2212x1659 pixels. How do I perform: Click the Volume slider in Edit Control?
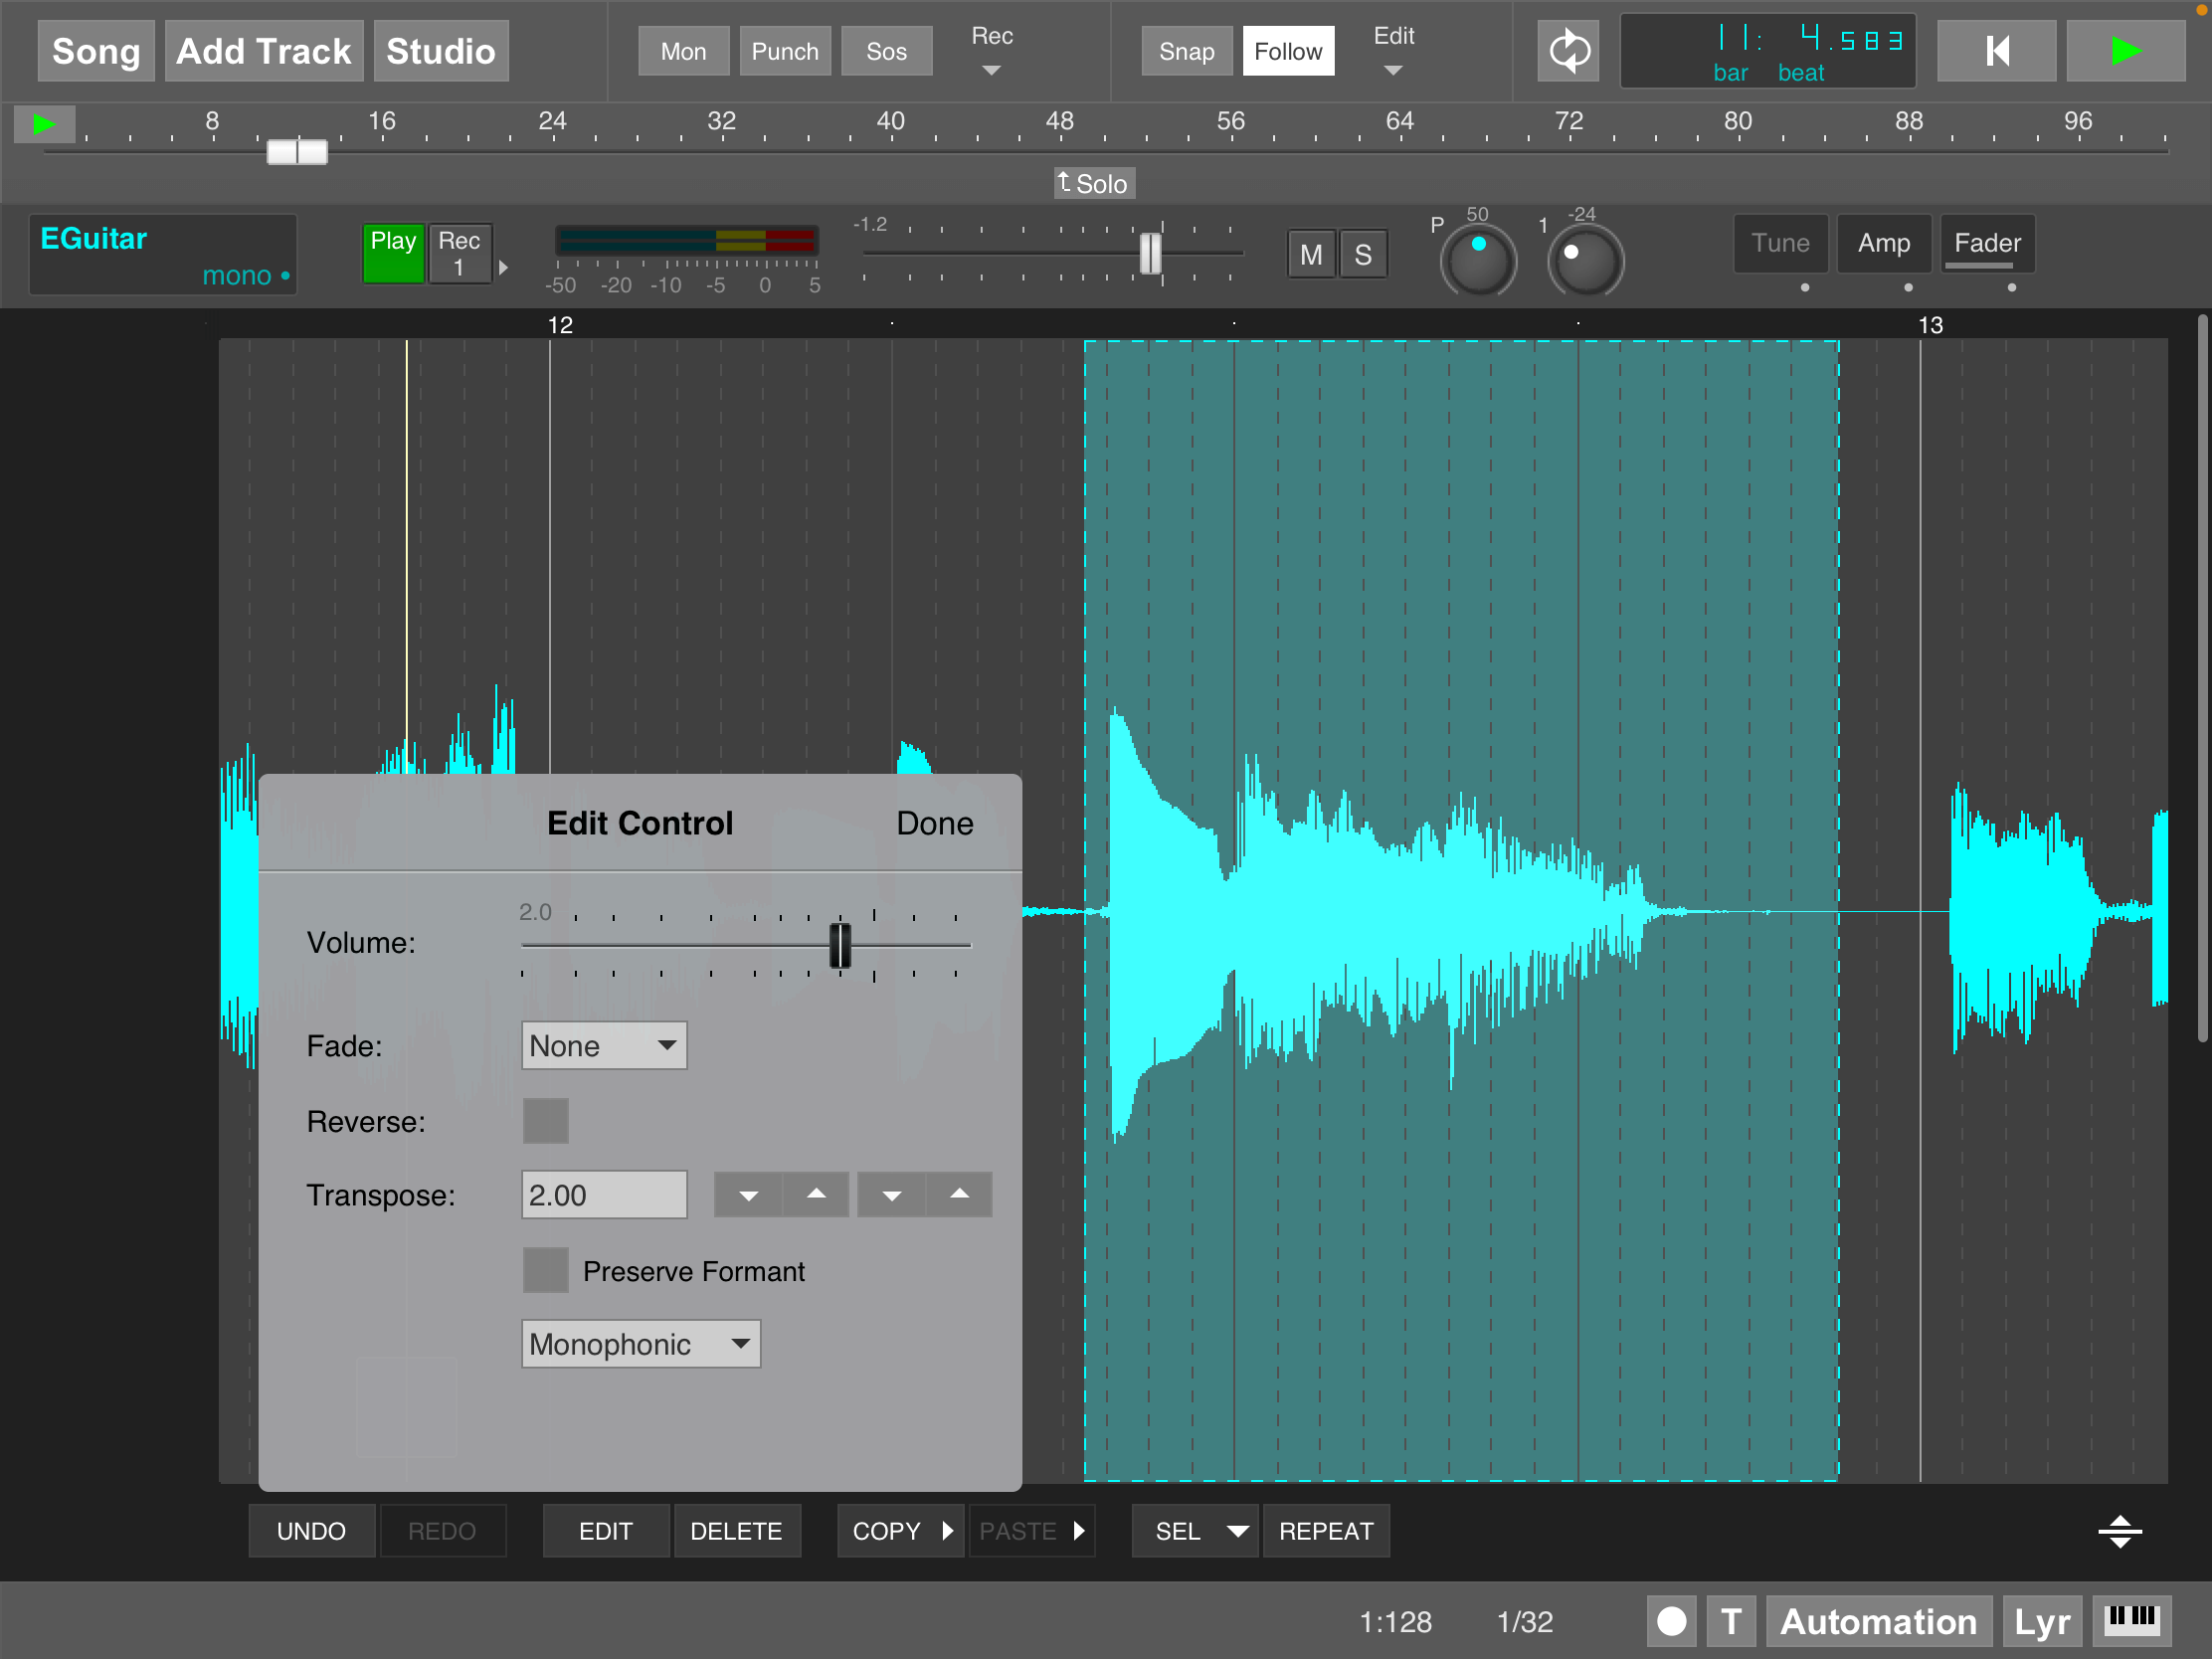pos(840,945)
